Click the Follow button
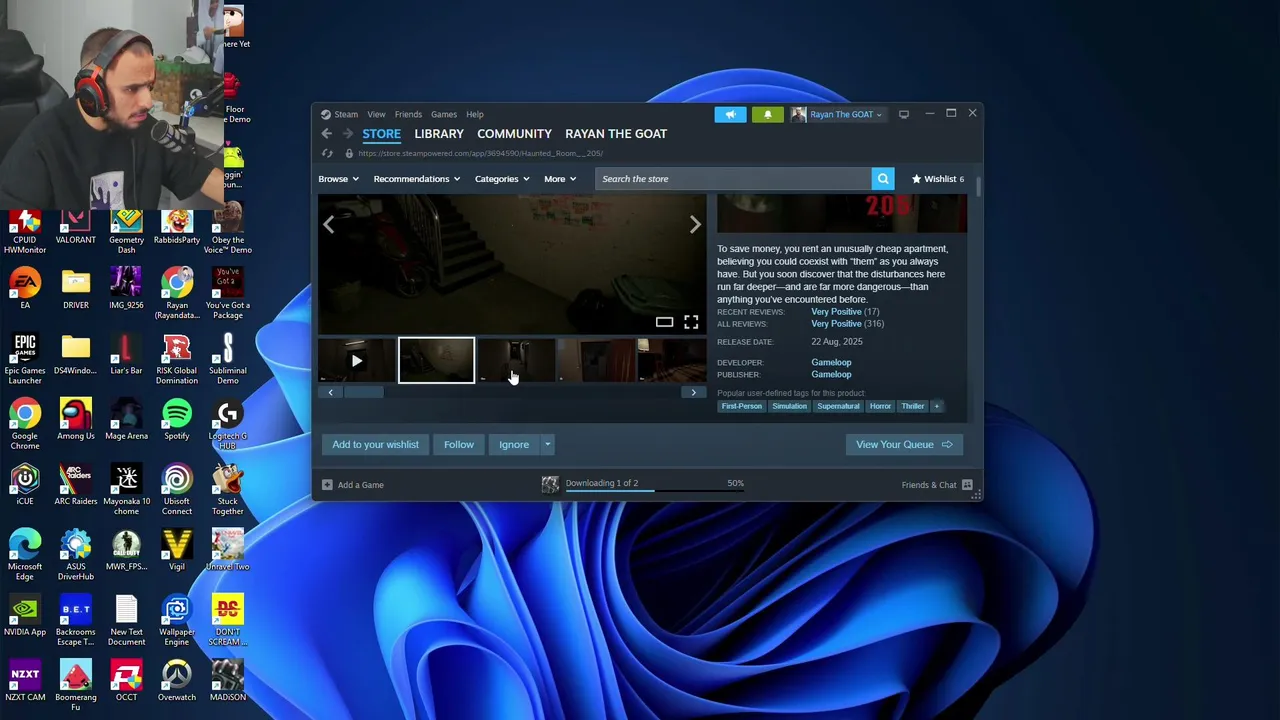This screenshot has height=720, width=1280. 459,445
